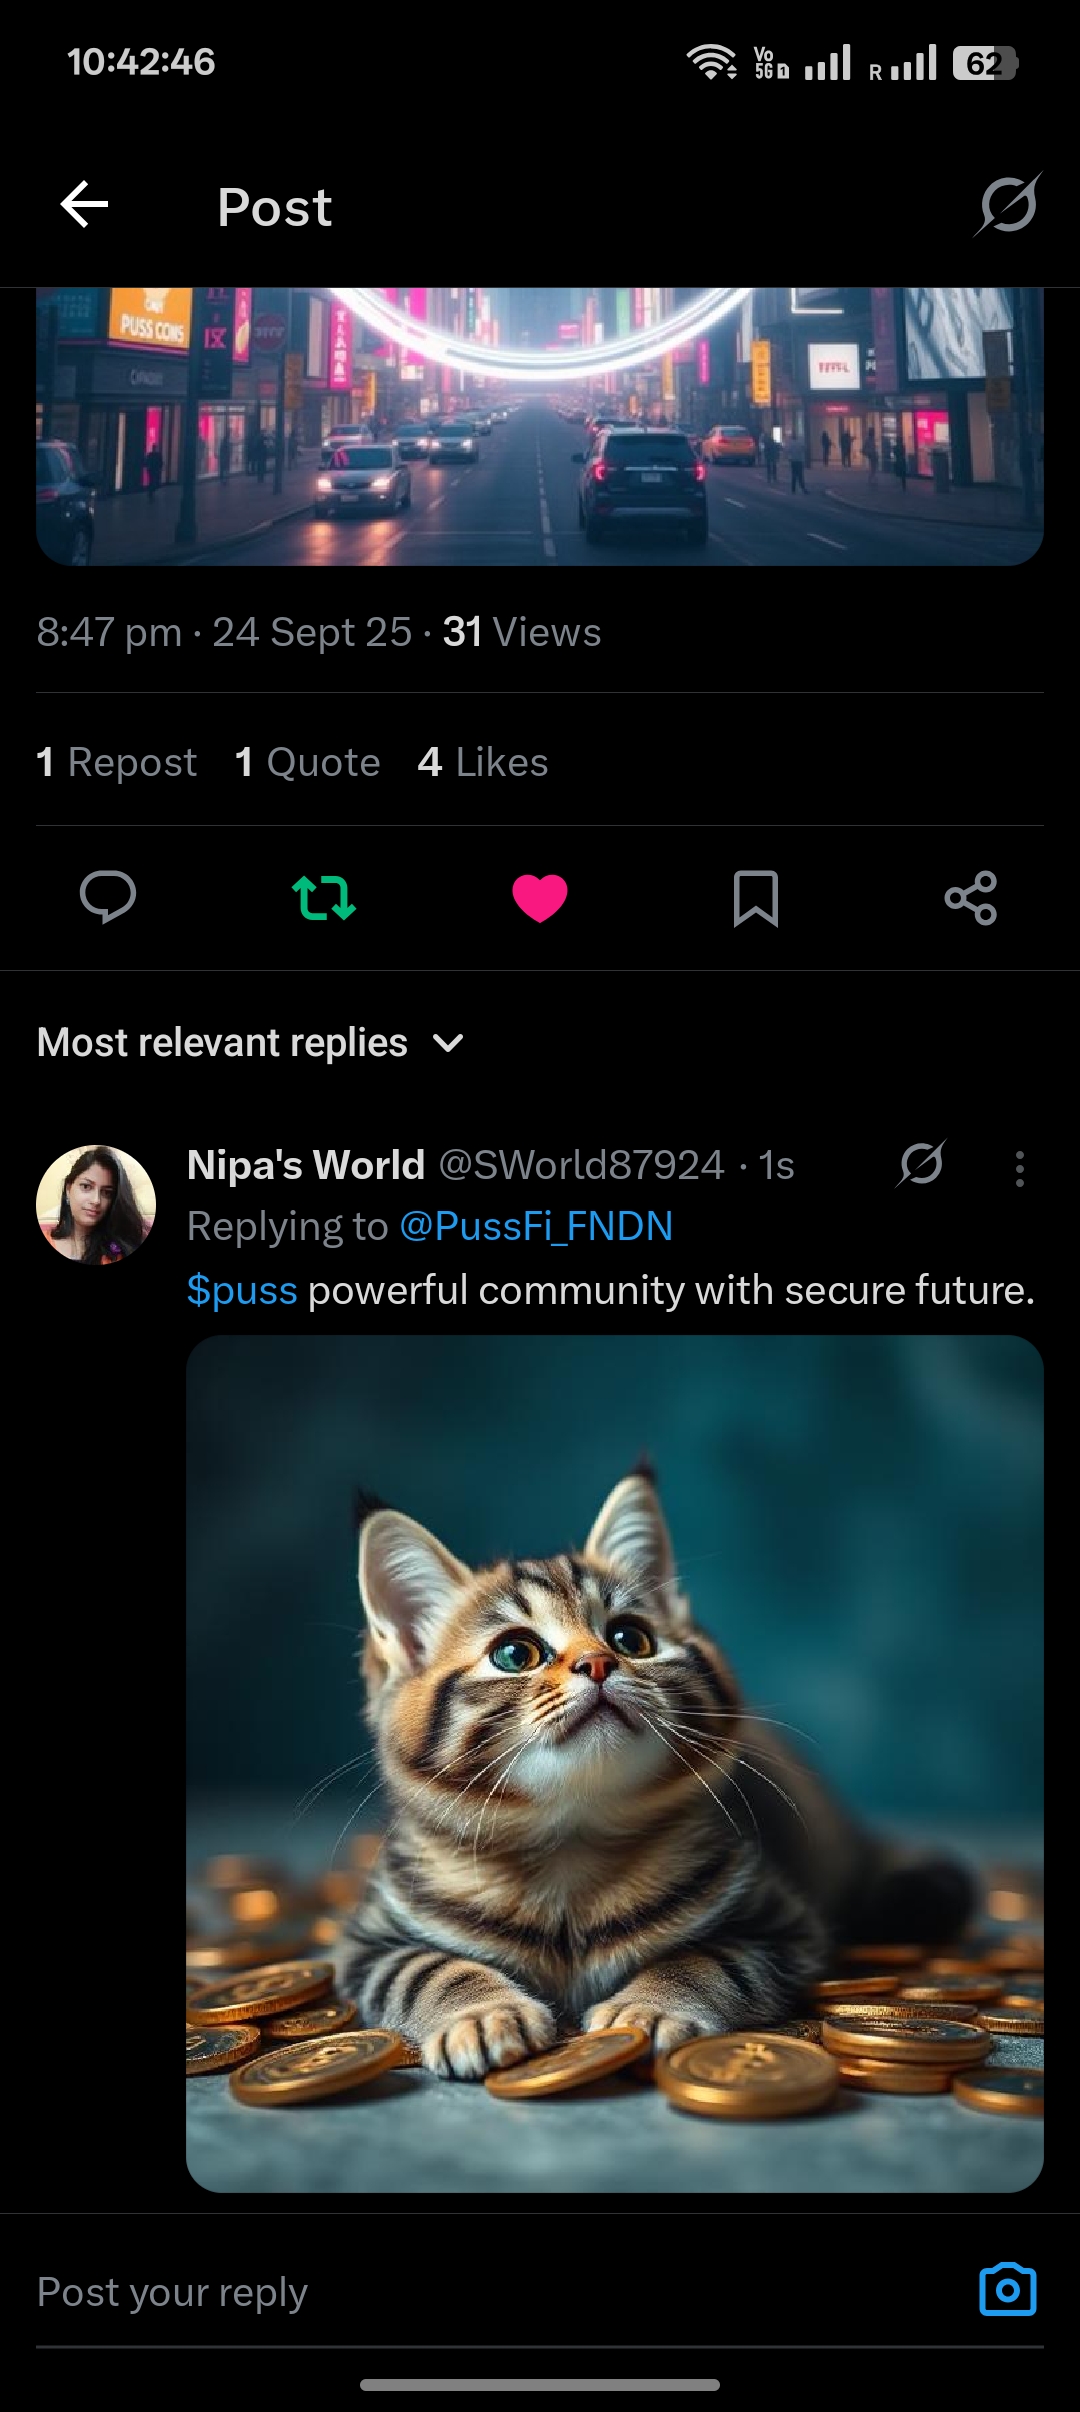1080x2412 pixels.
Task: Tap the $puss cashtag link
Action: point(242,1291)
